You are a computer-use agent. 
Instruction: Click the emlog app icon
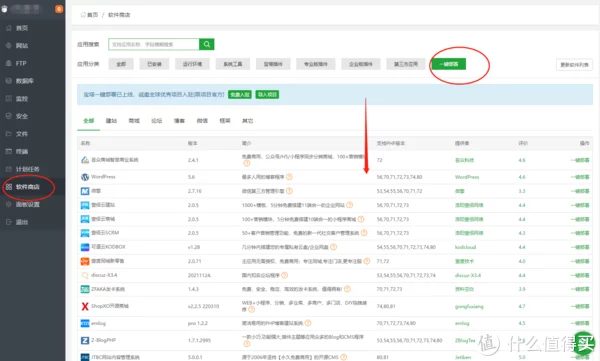(x=85, y=323)
